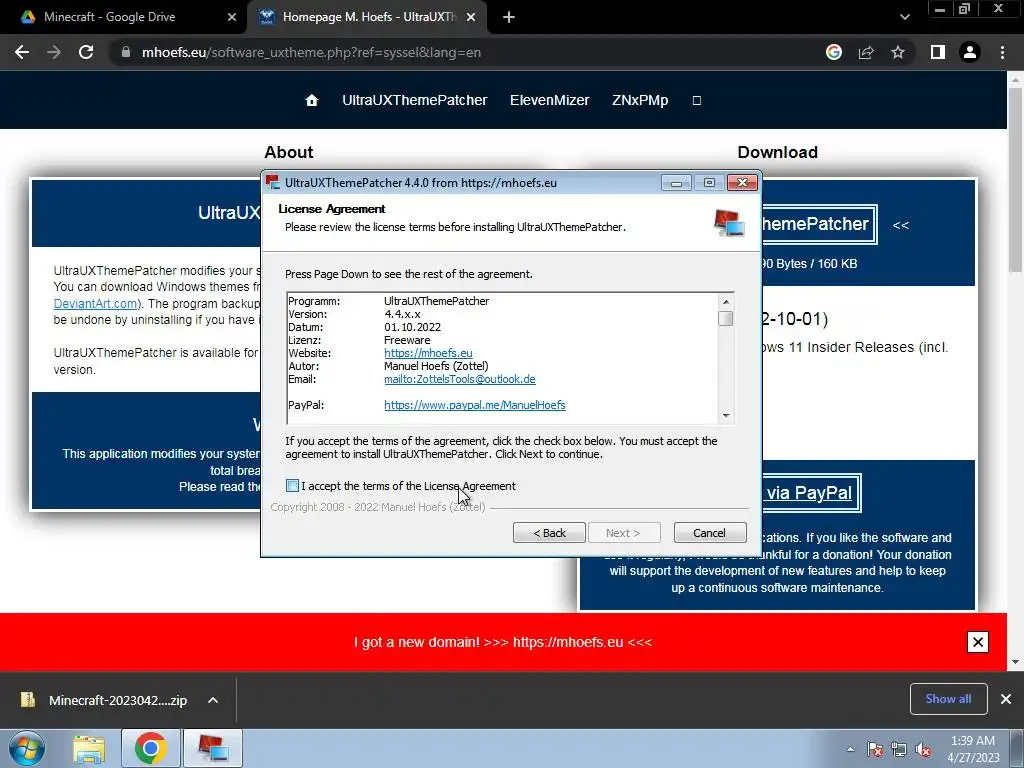
Task: Go to the website home icon
Action: pyautogui.click(x=312, y=100)
